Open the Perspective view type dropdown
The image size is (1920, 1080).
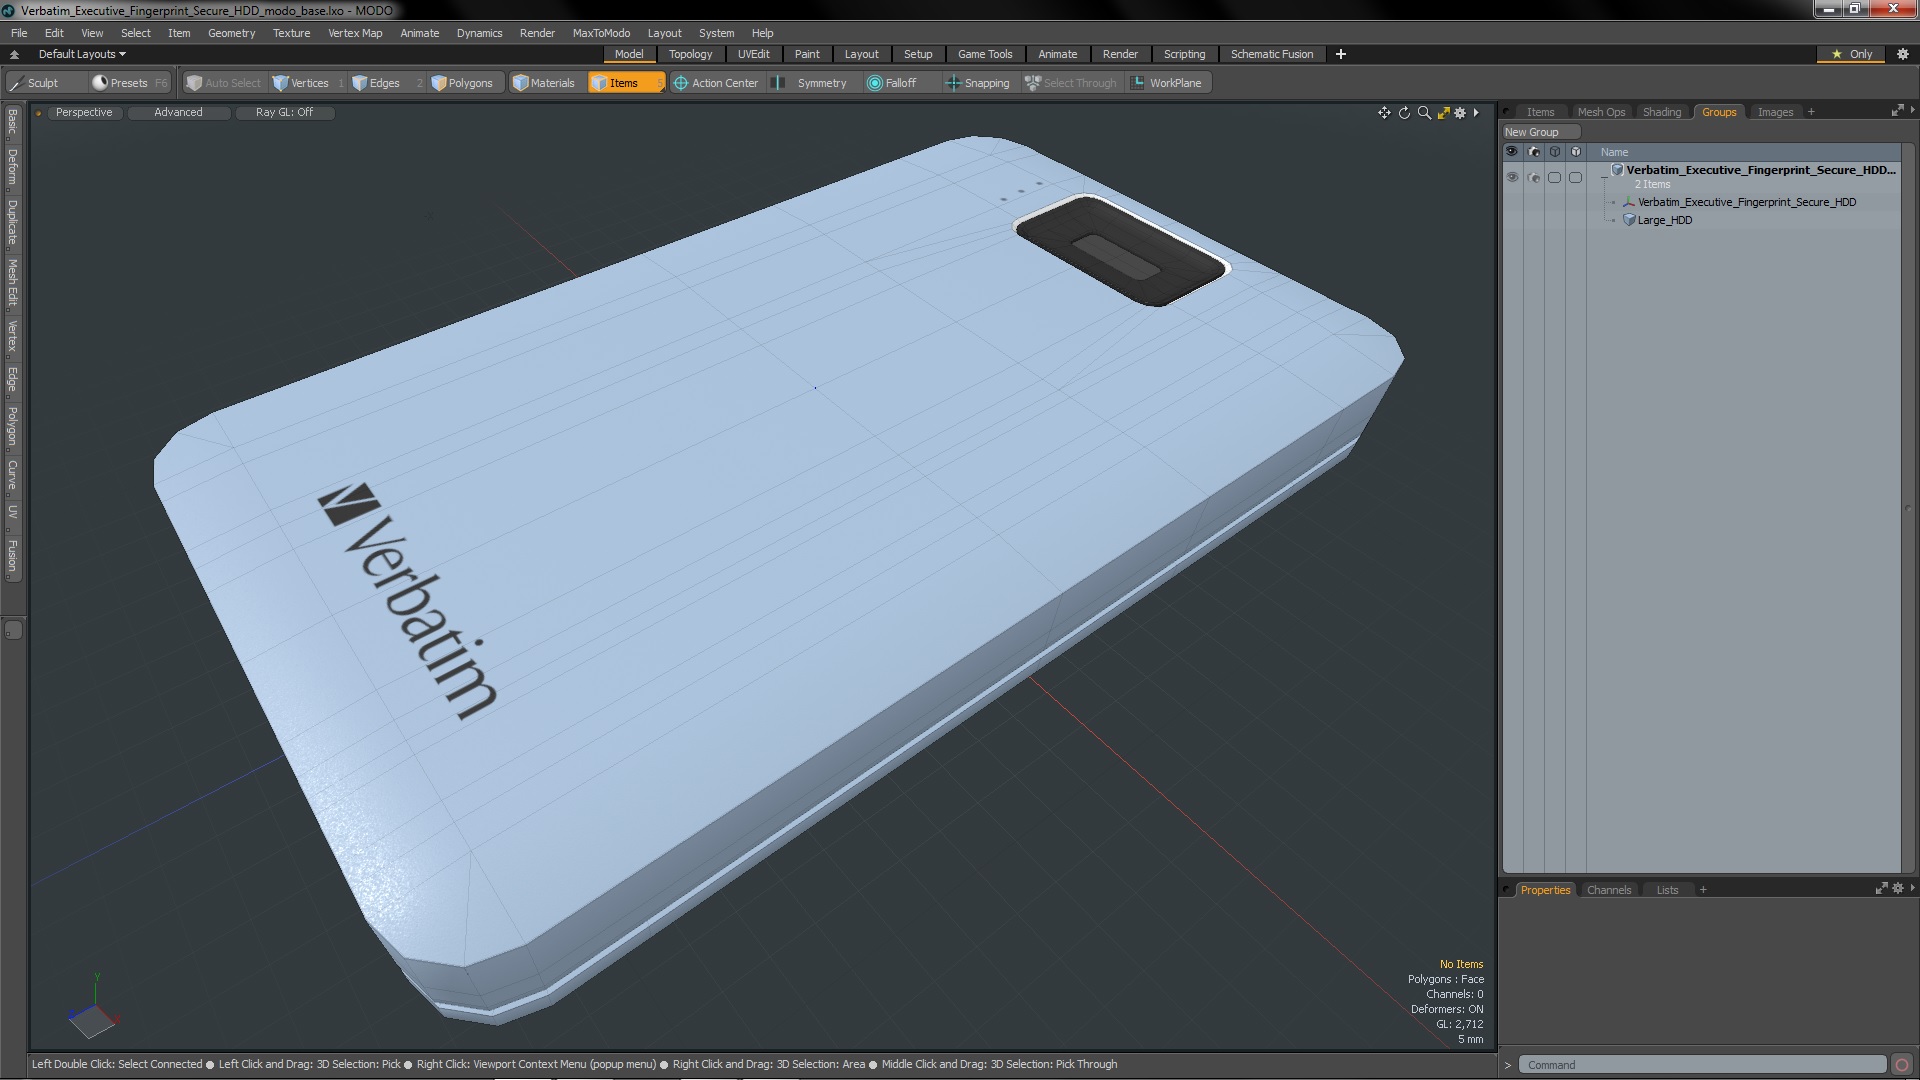[x=84, y=112]
